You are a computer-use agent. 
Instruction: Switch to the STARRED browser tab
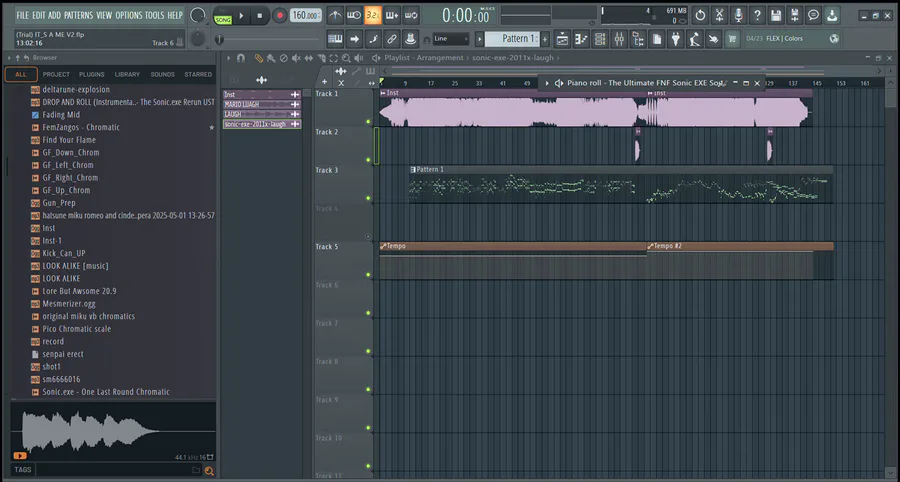(198, 74)
